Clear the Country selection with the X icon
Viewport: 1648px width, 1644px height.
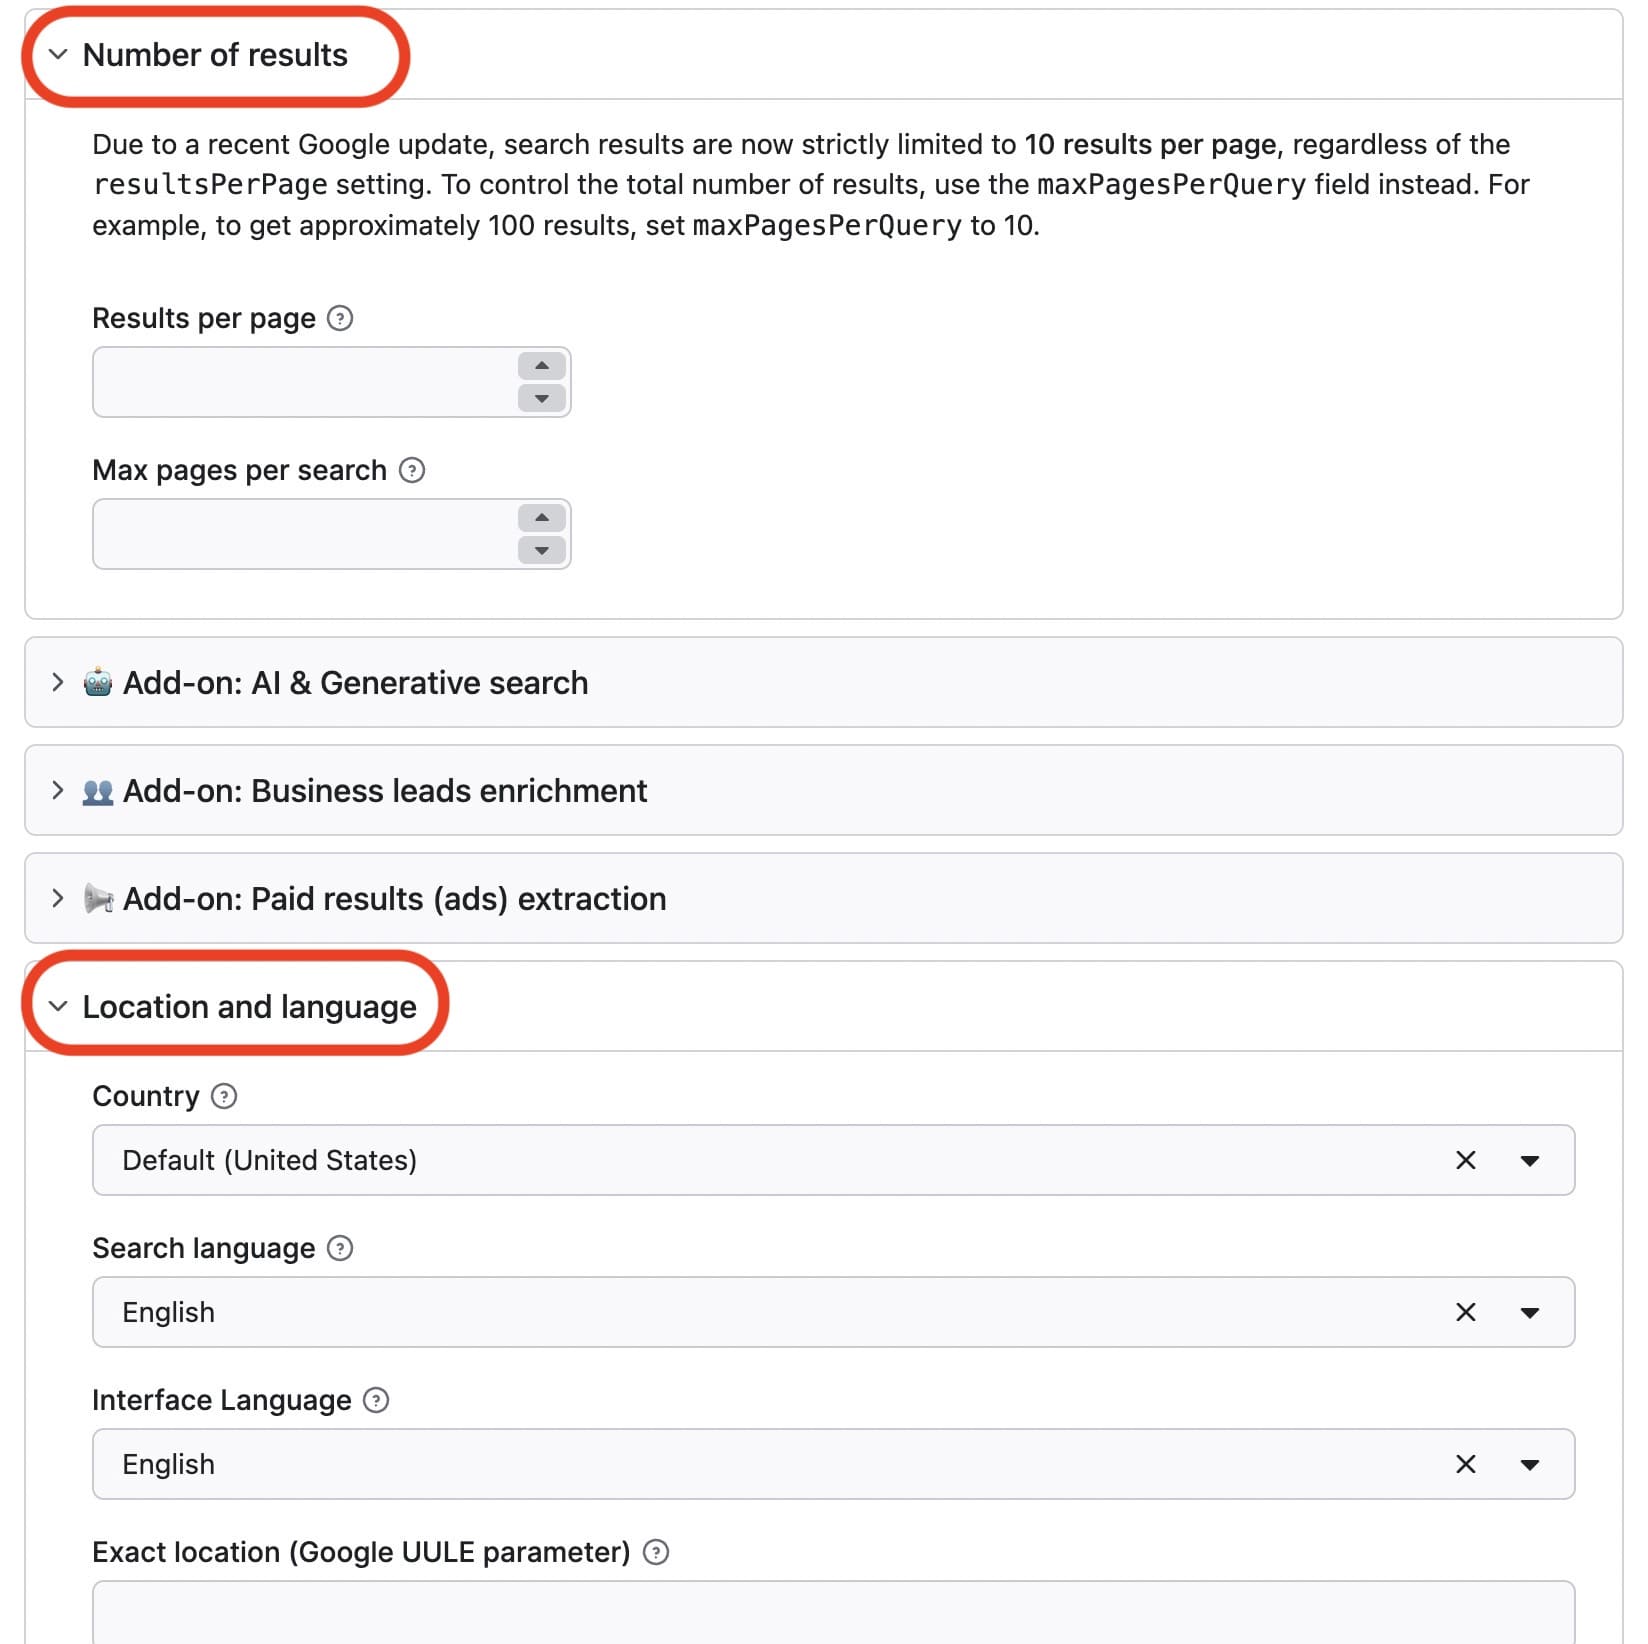coord(1466,1160)
